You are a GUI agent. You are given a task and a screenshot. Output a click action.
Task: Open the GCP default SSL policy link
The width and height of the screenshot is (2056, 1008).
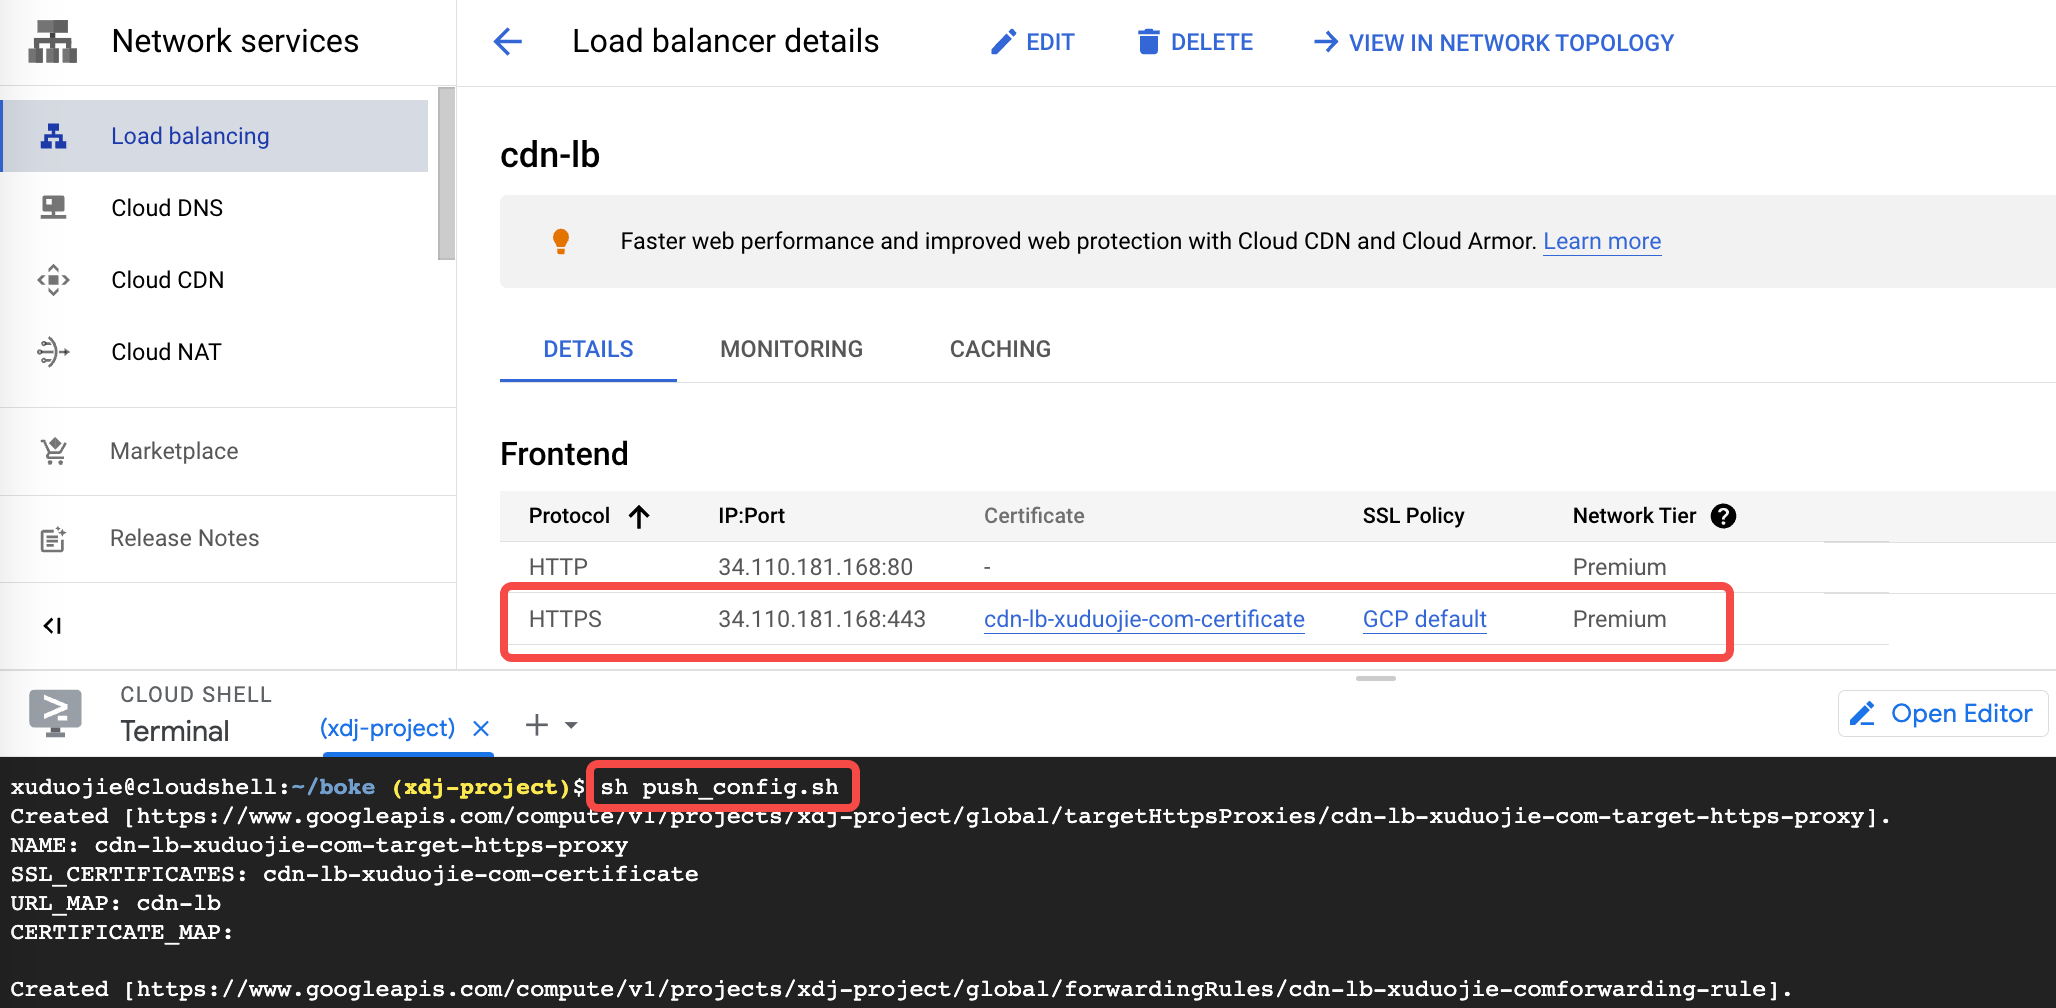[x=1424, y=619]
